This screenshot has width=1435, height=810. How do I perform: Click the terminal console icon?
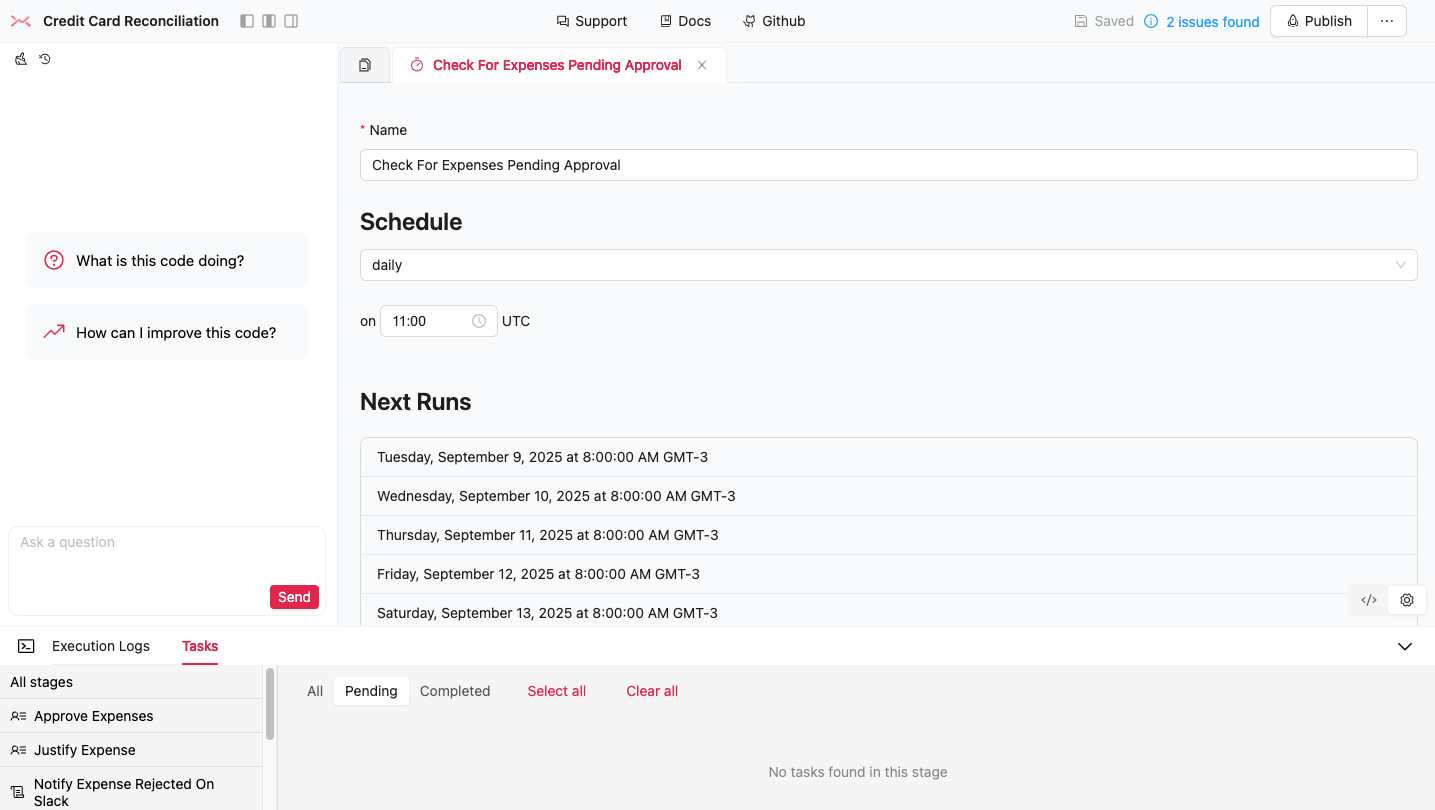coord(26,646)
